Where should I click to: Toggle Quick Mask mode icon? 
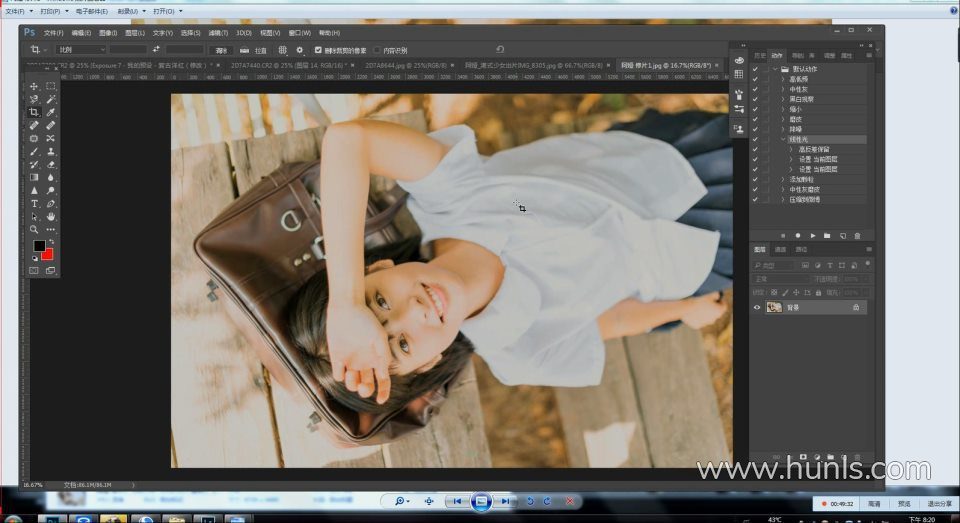34,270
